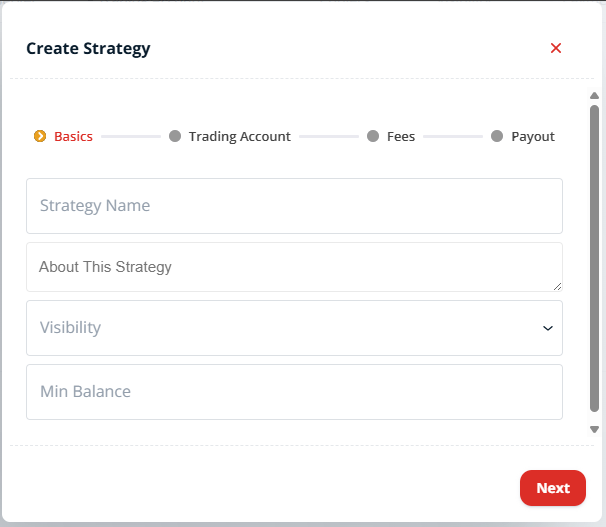Viewport: 606px width, 527px height.
Task: Expand Visibility using the chevron arrow
Action: click(548, 328)
